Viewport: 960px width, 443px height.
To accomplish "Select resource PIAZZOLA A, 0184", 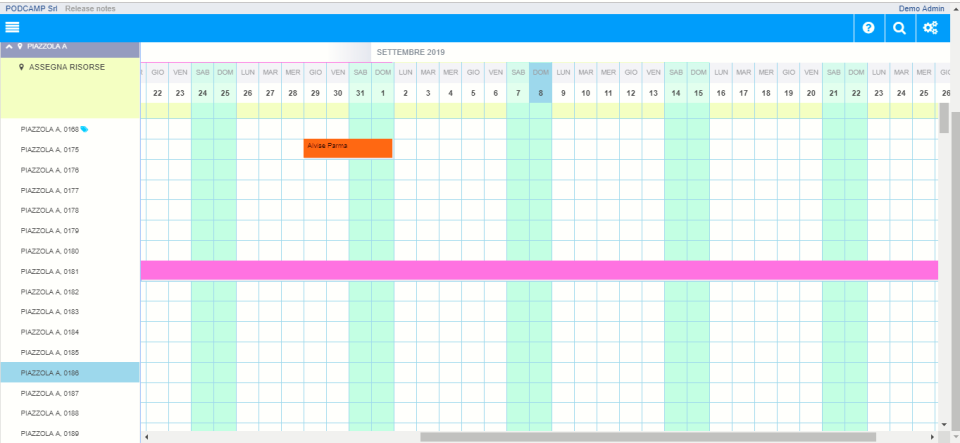I will [50, 332].
